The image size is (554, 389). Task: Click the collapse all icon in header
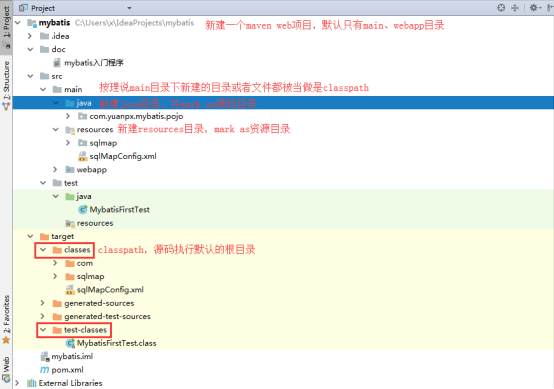pos(515,8)
